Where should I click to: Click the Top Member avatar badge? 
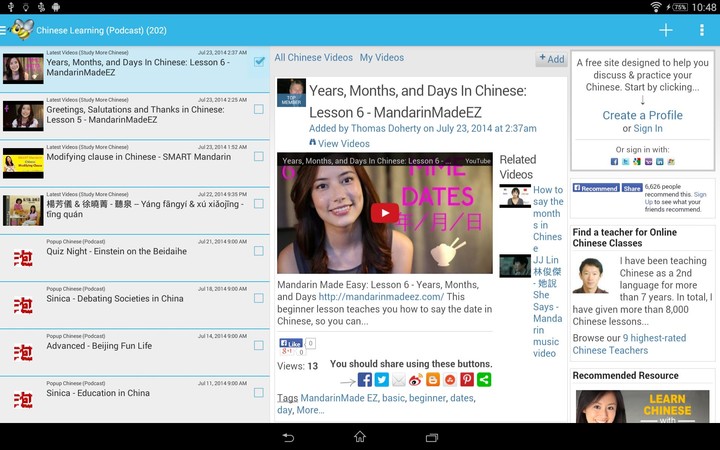click(x=291, y=93)
